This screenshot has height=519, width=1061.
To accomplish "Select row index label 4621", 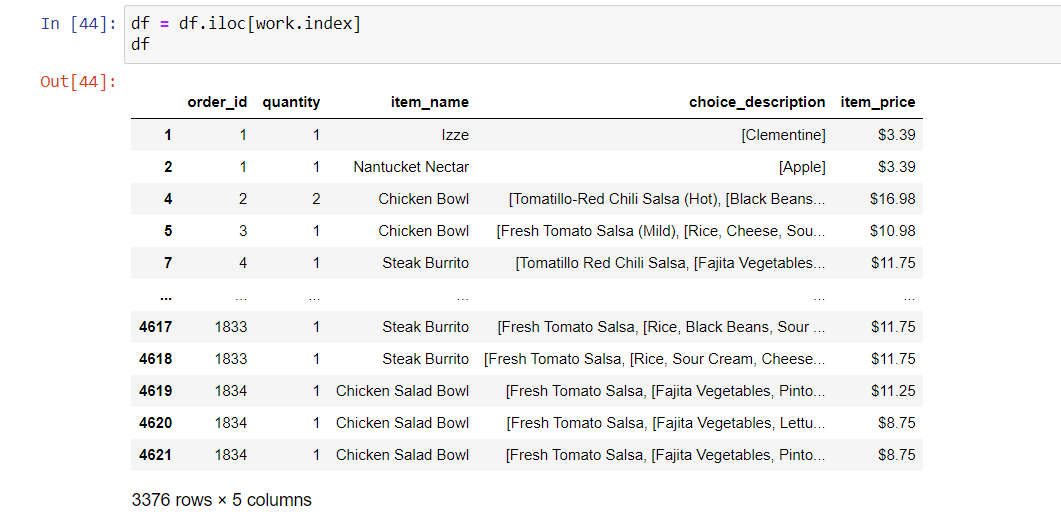I will [x=155, y=455].
